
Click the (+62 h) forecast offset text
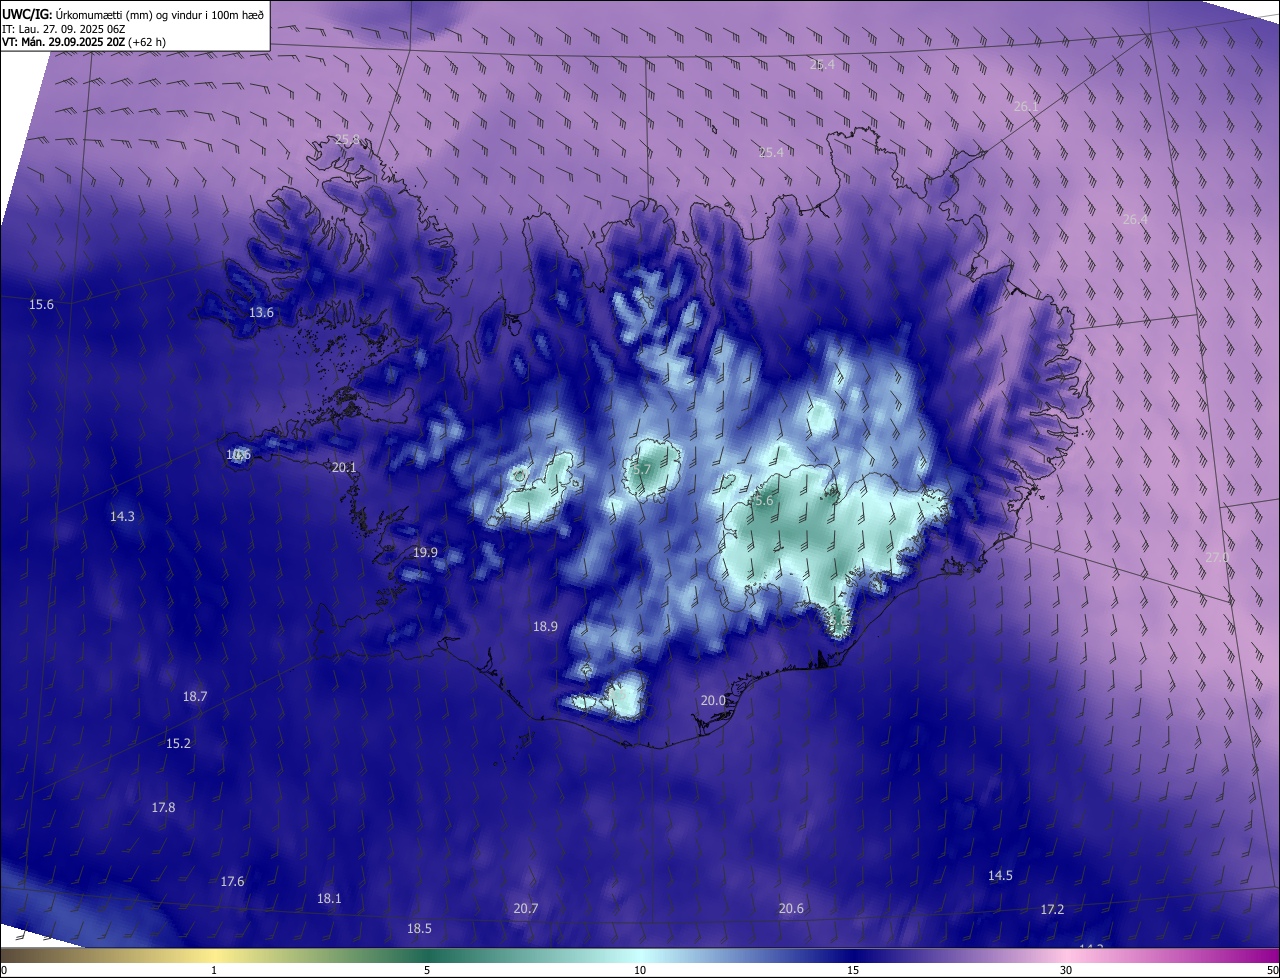(x=146, y=42)
